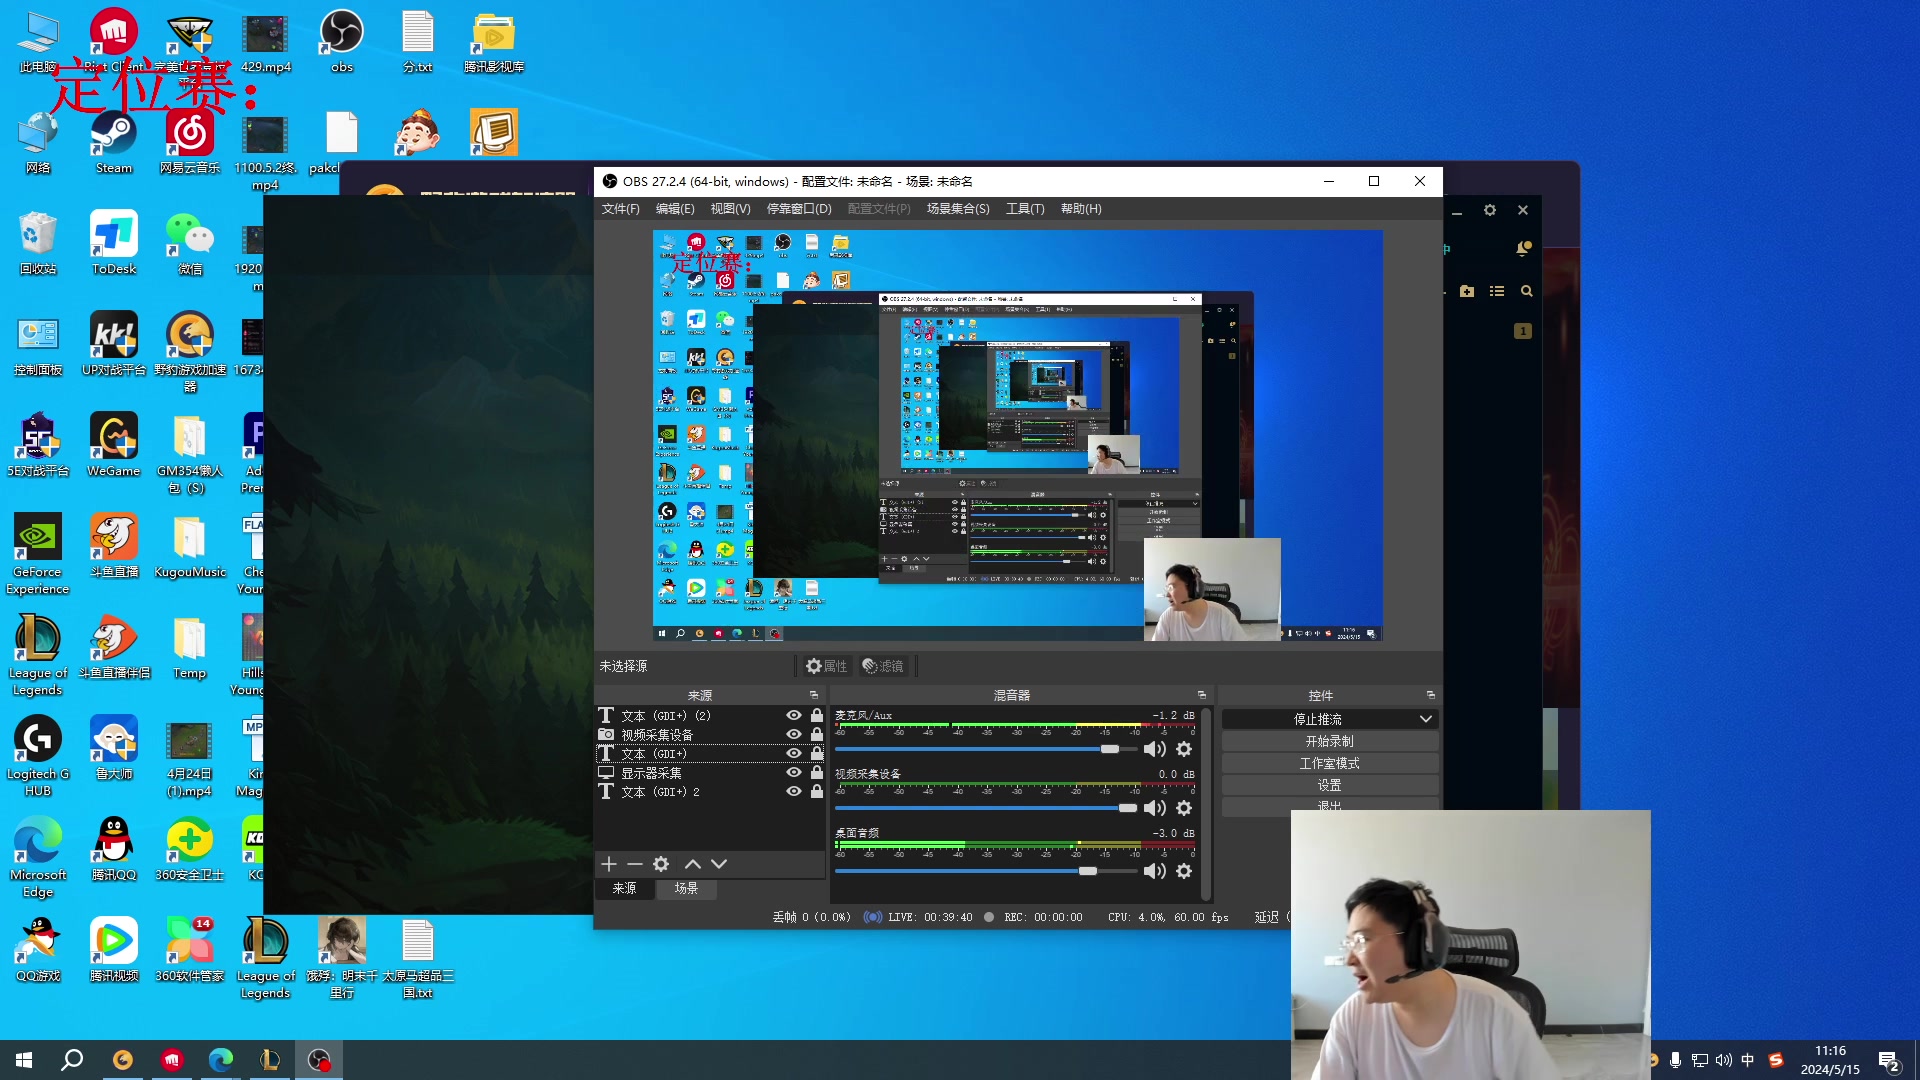Open the OBS 工具(T) menu

[1025, 208]
